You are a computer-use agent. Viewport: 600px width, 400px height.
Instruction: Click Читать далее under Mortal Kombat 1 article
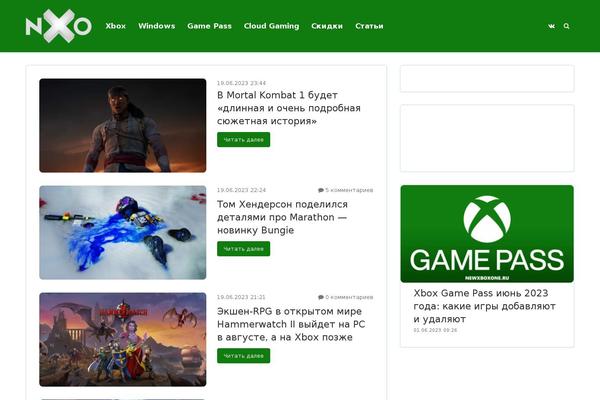tap(243, 140)
